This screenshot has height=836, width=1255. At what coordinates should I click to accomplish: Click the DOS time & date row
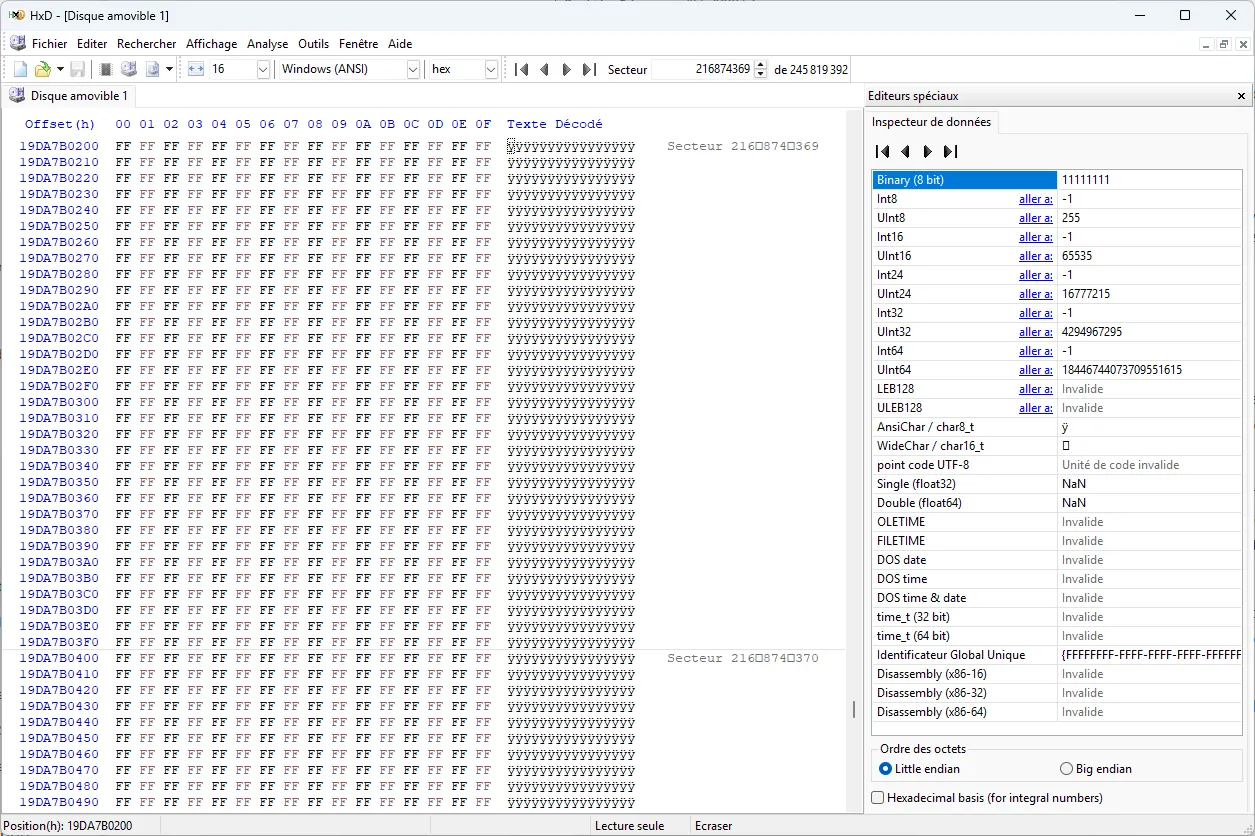pyautogui.click(x=1057, y=598)
